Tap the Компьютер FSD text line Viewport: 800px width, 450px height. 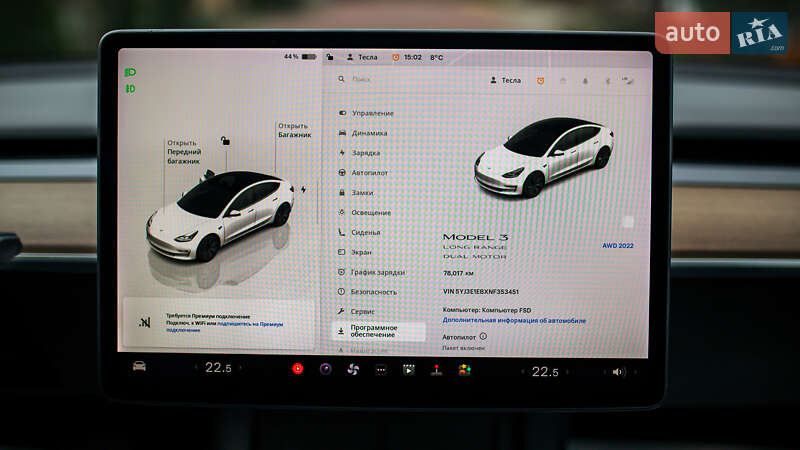[487, 310]
